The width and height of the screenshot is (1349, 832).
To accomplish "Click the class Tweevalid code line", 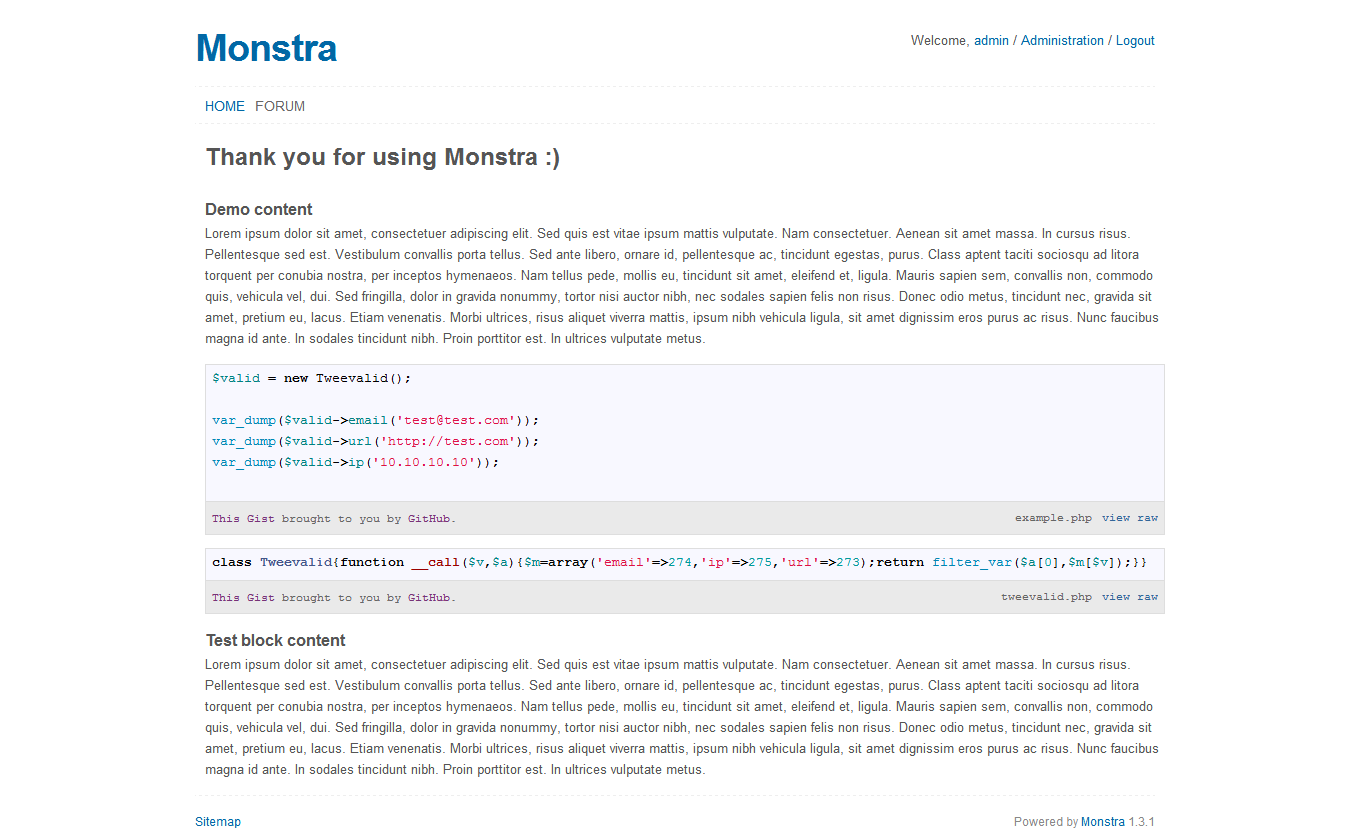I will point(679,562).
